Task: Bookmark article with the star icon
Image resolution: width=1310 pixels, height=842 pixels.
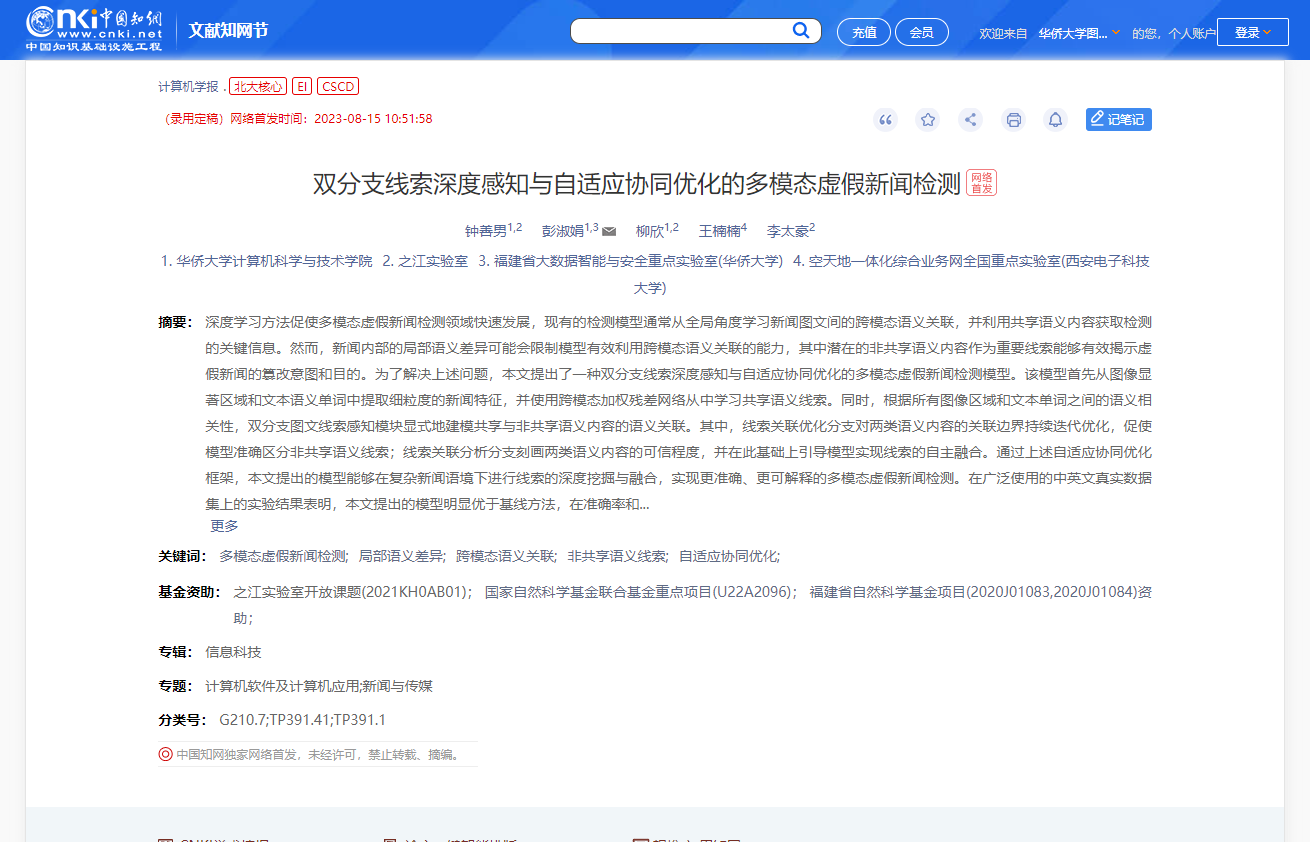Action: pos(928,120)
